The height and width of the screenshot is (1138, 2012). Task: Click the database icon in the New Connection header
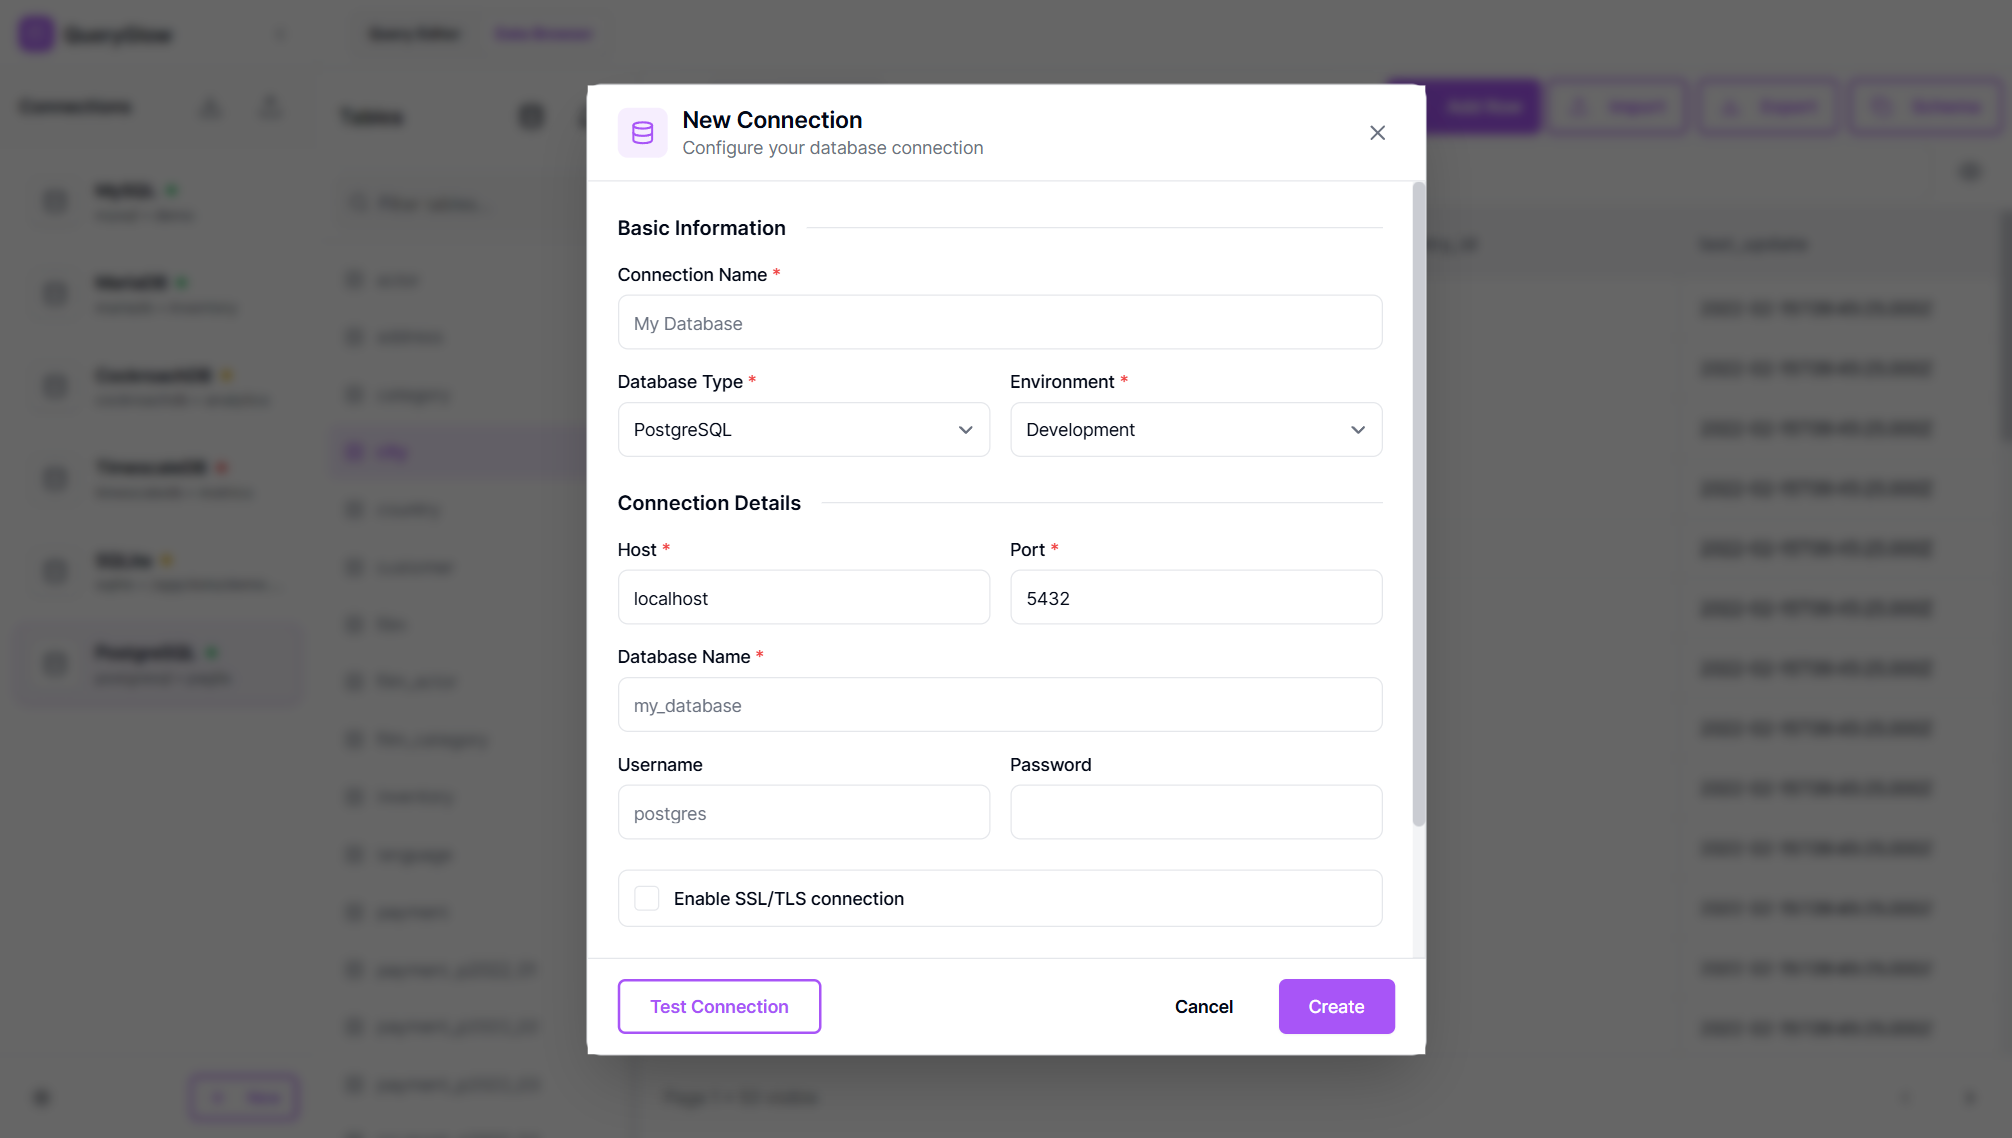pyautogui.click(x=643, y=132)
